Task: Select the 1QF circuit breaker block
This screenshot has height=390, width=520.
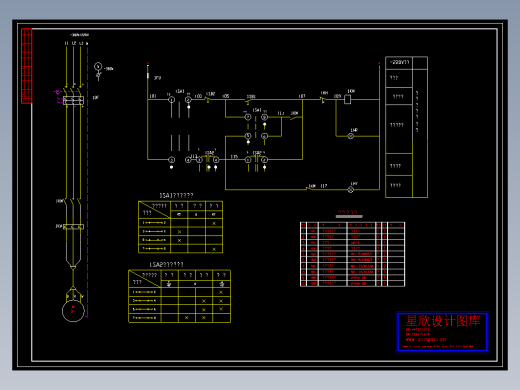Action: [73, 100]
